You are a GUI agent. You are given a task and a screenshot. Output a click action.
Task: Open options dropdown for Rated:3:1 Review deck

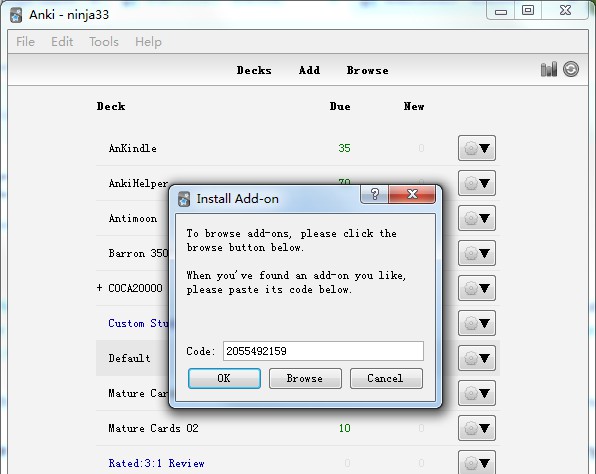pyautogui.click(x=477, y=462)
